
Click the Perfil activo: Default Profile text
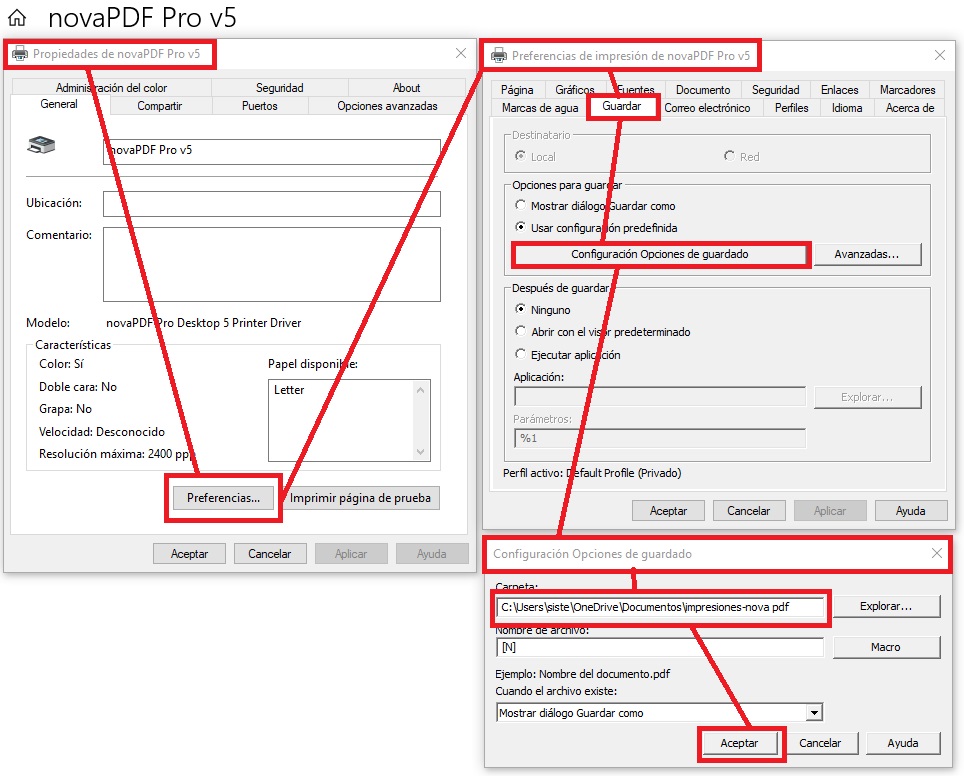[592, 473]
